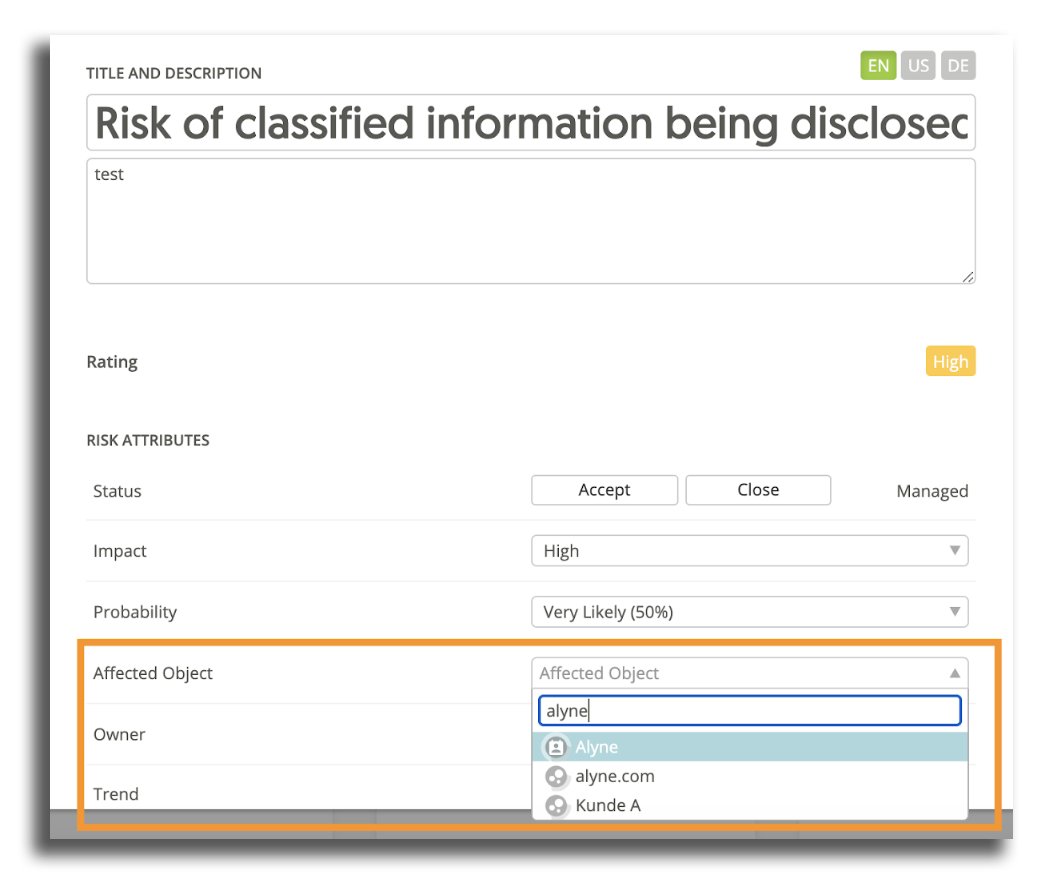Select Alyne from the dropdown results
Image resolution: width=1051 pixels, height=893 pixels.
pyautogui.click(x=750, y=747)
